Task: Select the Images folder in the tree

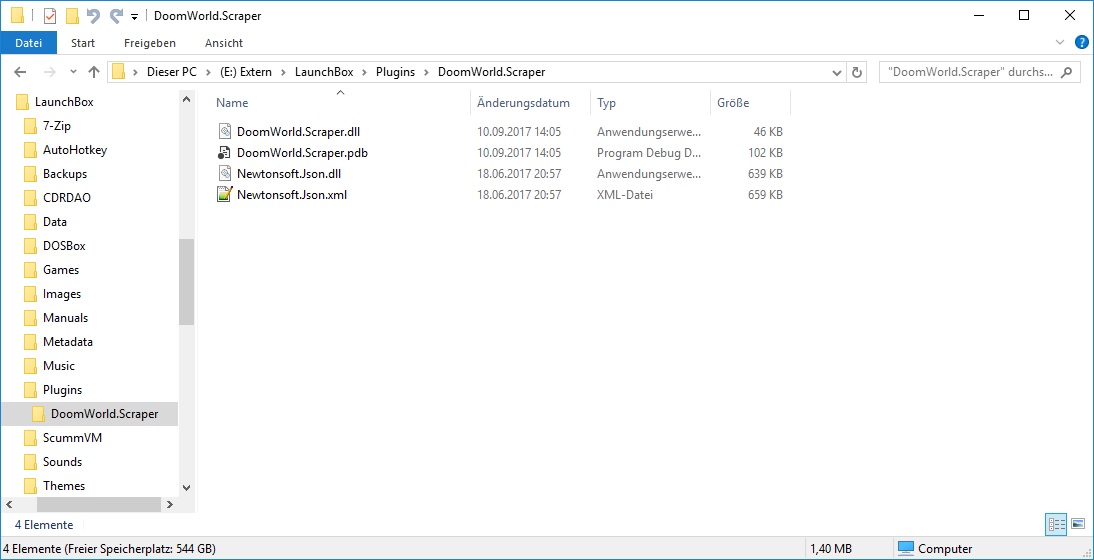Action: [x=61, y=294]
